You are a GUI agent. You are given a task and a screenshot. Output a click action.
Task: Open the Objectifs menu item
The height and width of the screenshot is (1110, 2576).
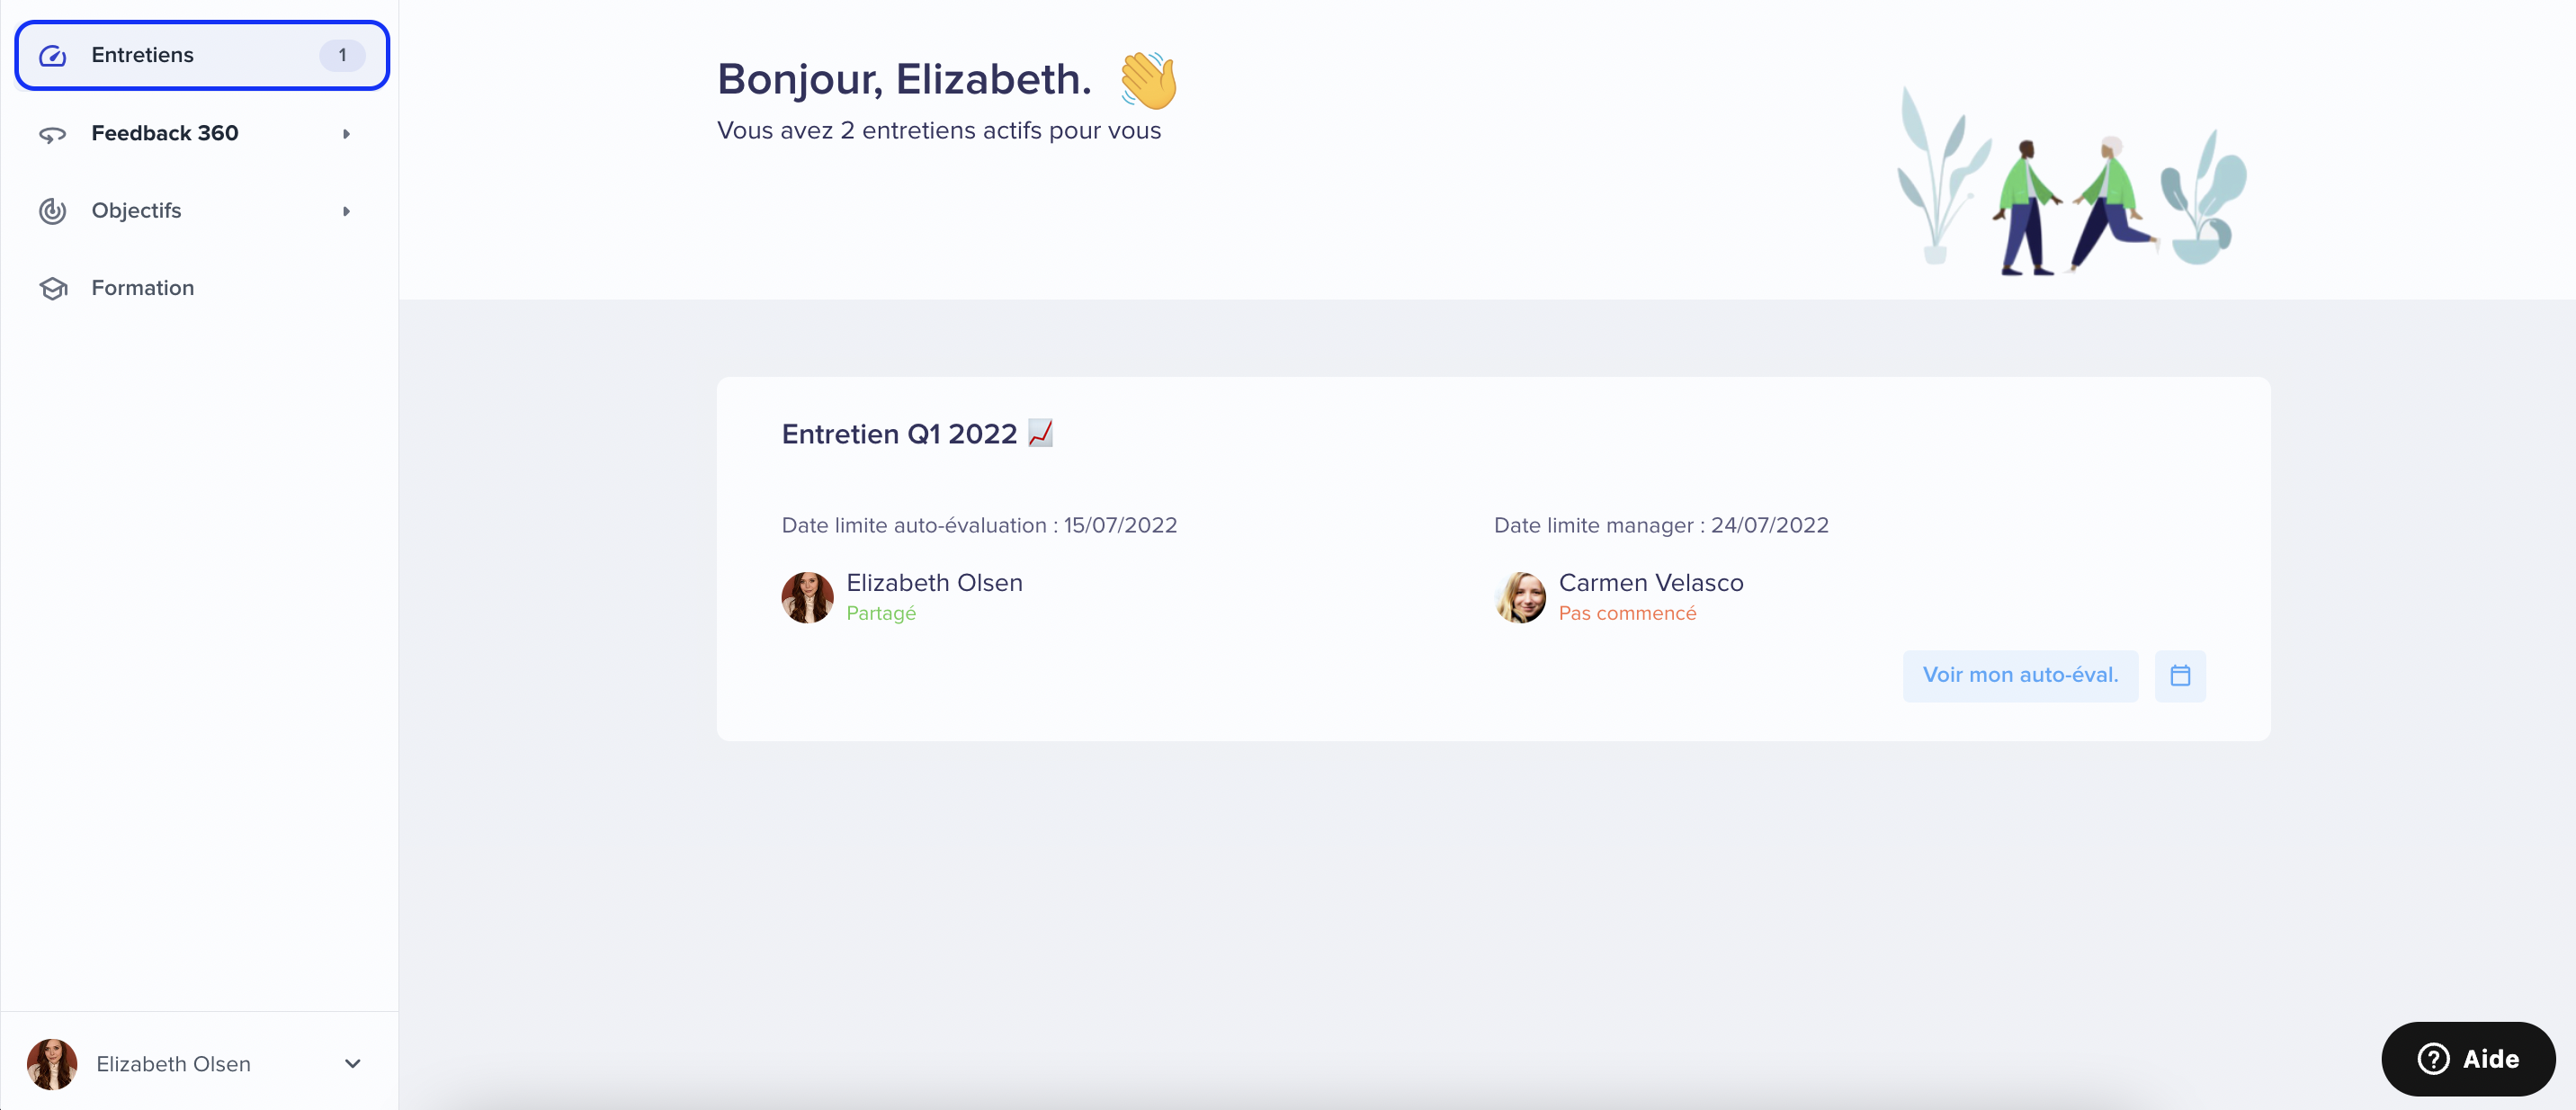click(x=202, y=211)
